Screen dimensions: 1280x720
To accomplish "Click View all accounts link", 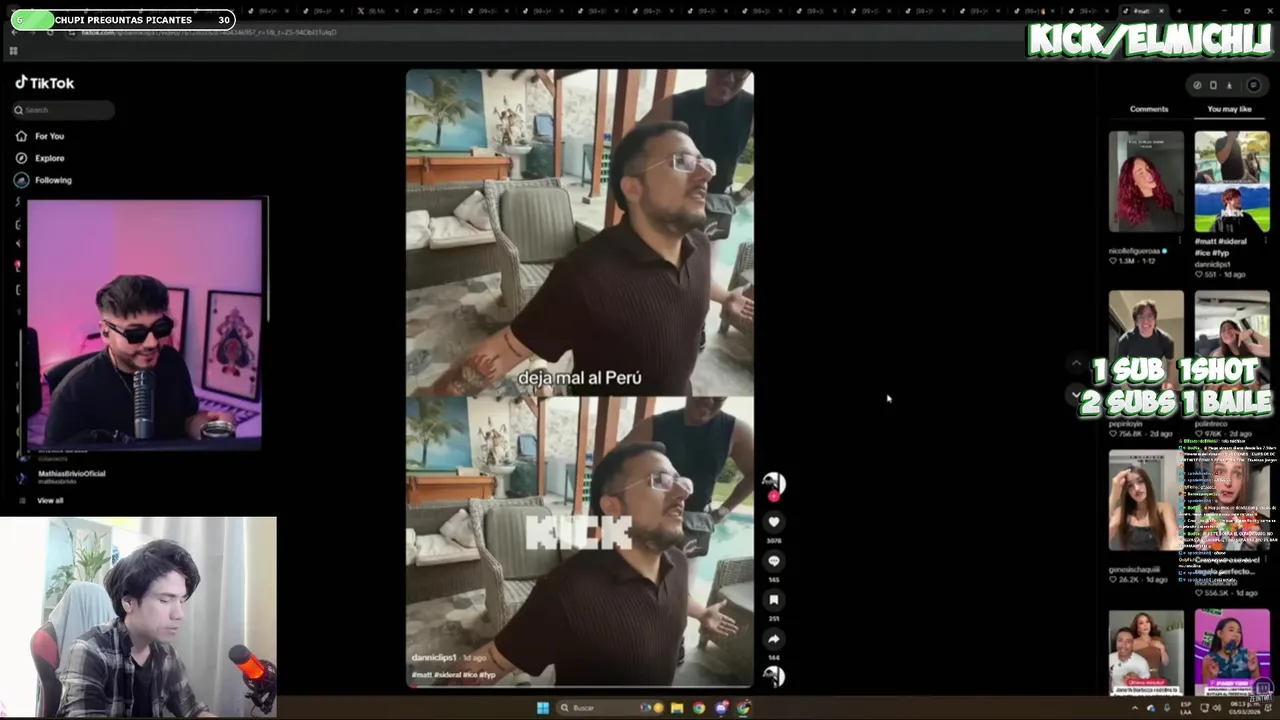I will click(x=50, y=500).
